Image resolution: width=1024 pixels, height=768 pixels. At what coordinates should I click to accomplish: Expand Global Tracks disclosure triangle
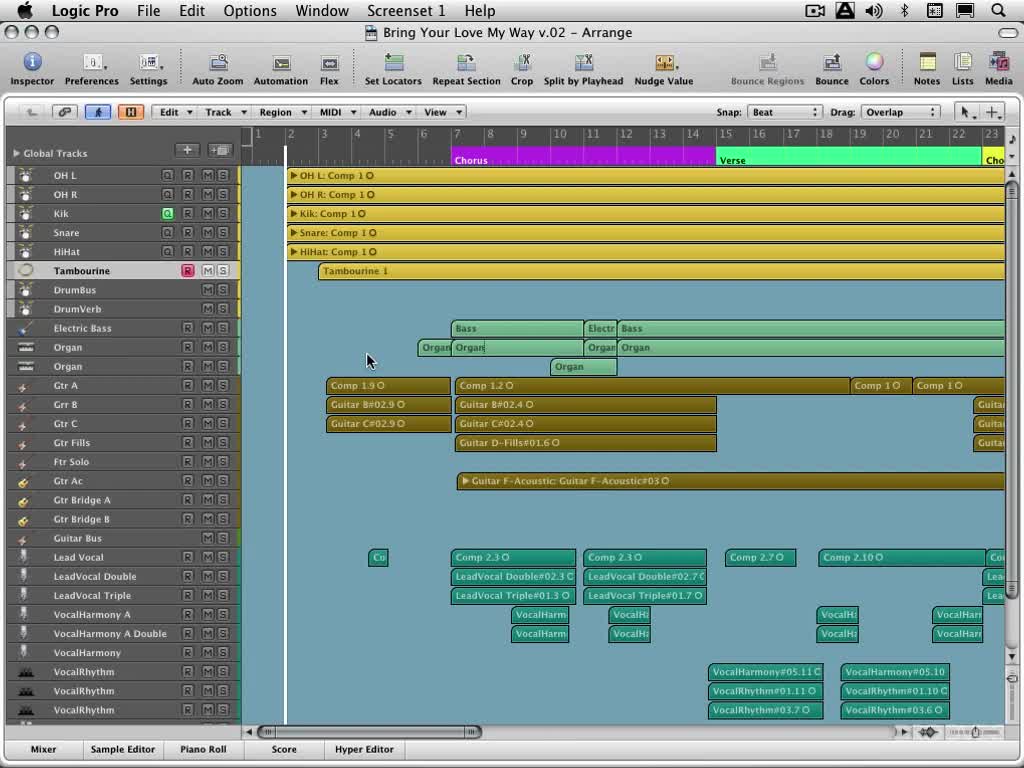tap(16, 153)
